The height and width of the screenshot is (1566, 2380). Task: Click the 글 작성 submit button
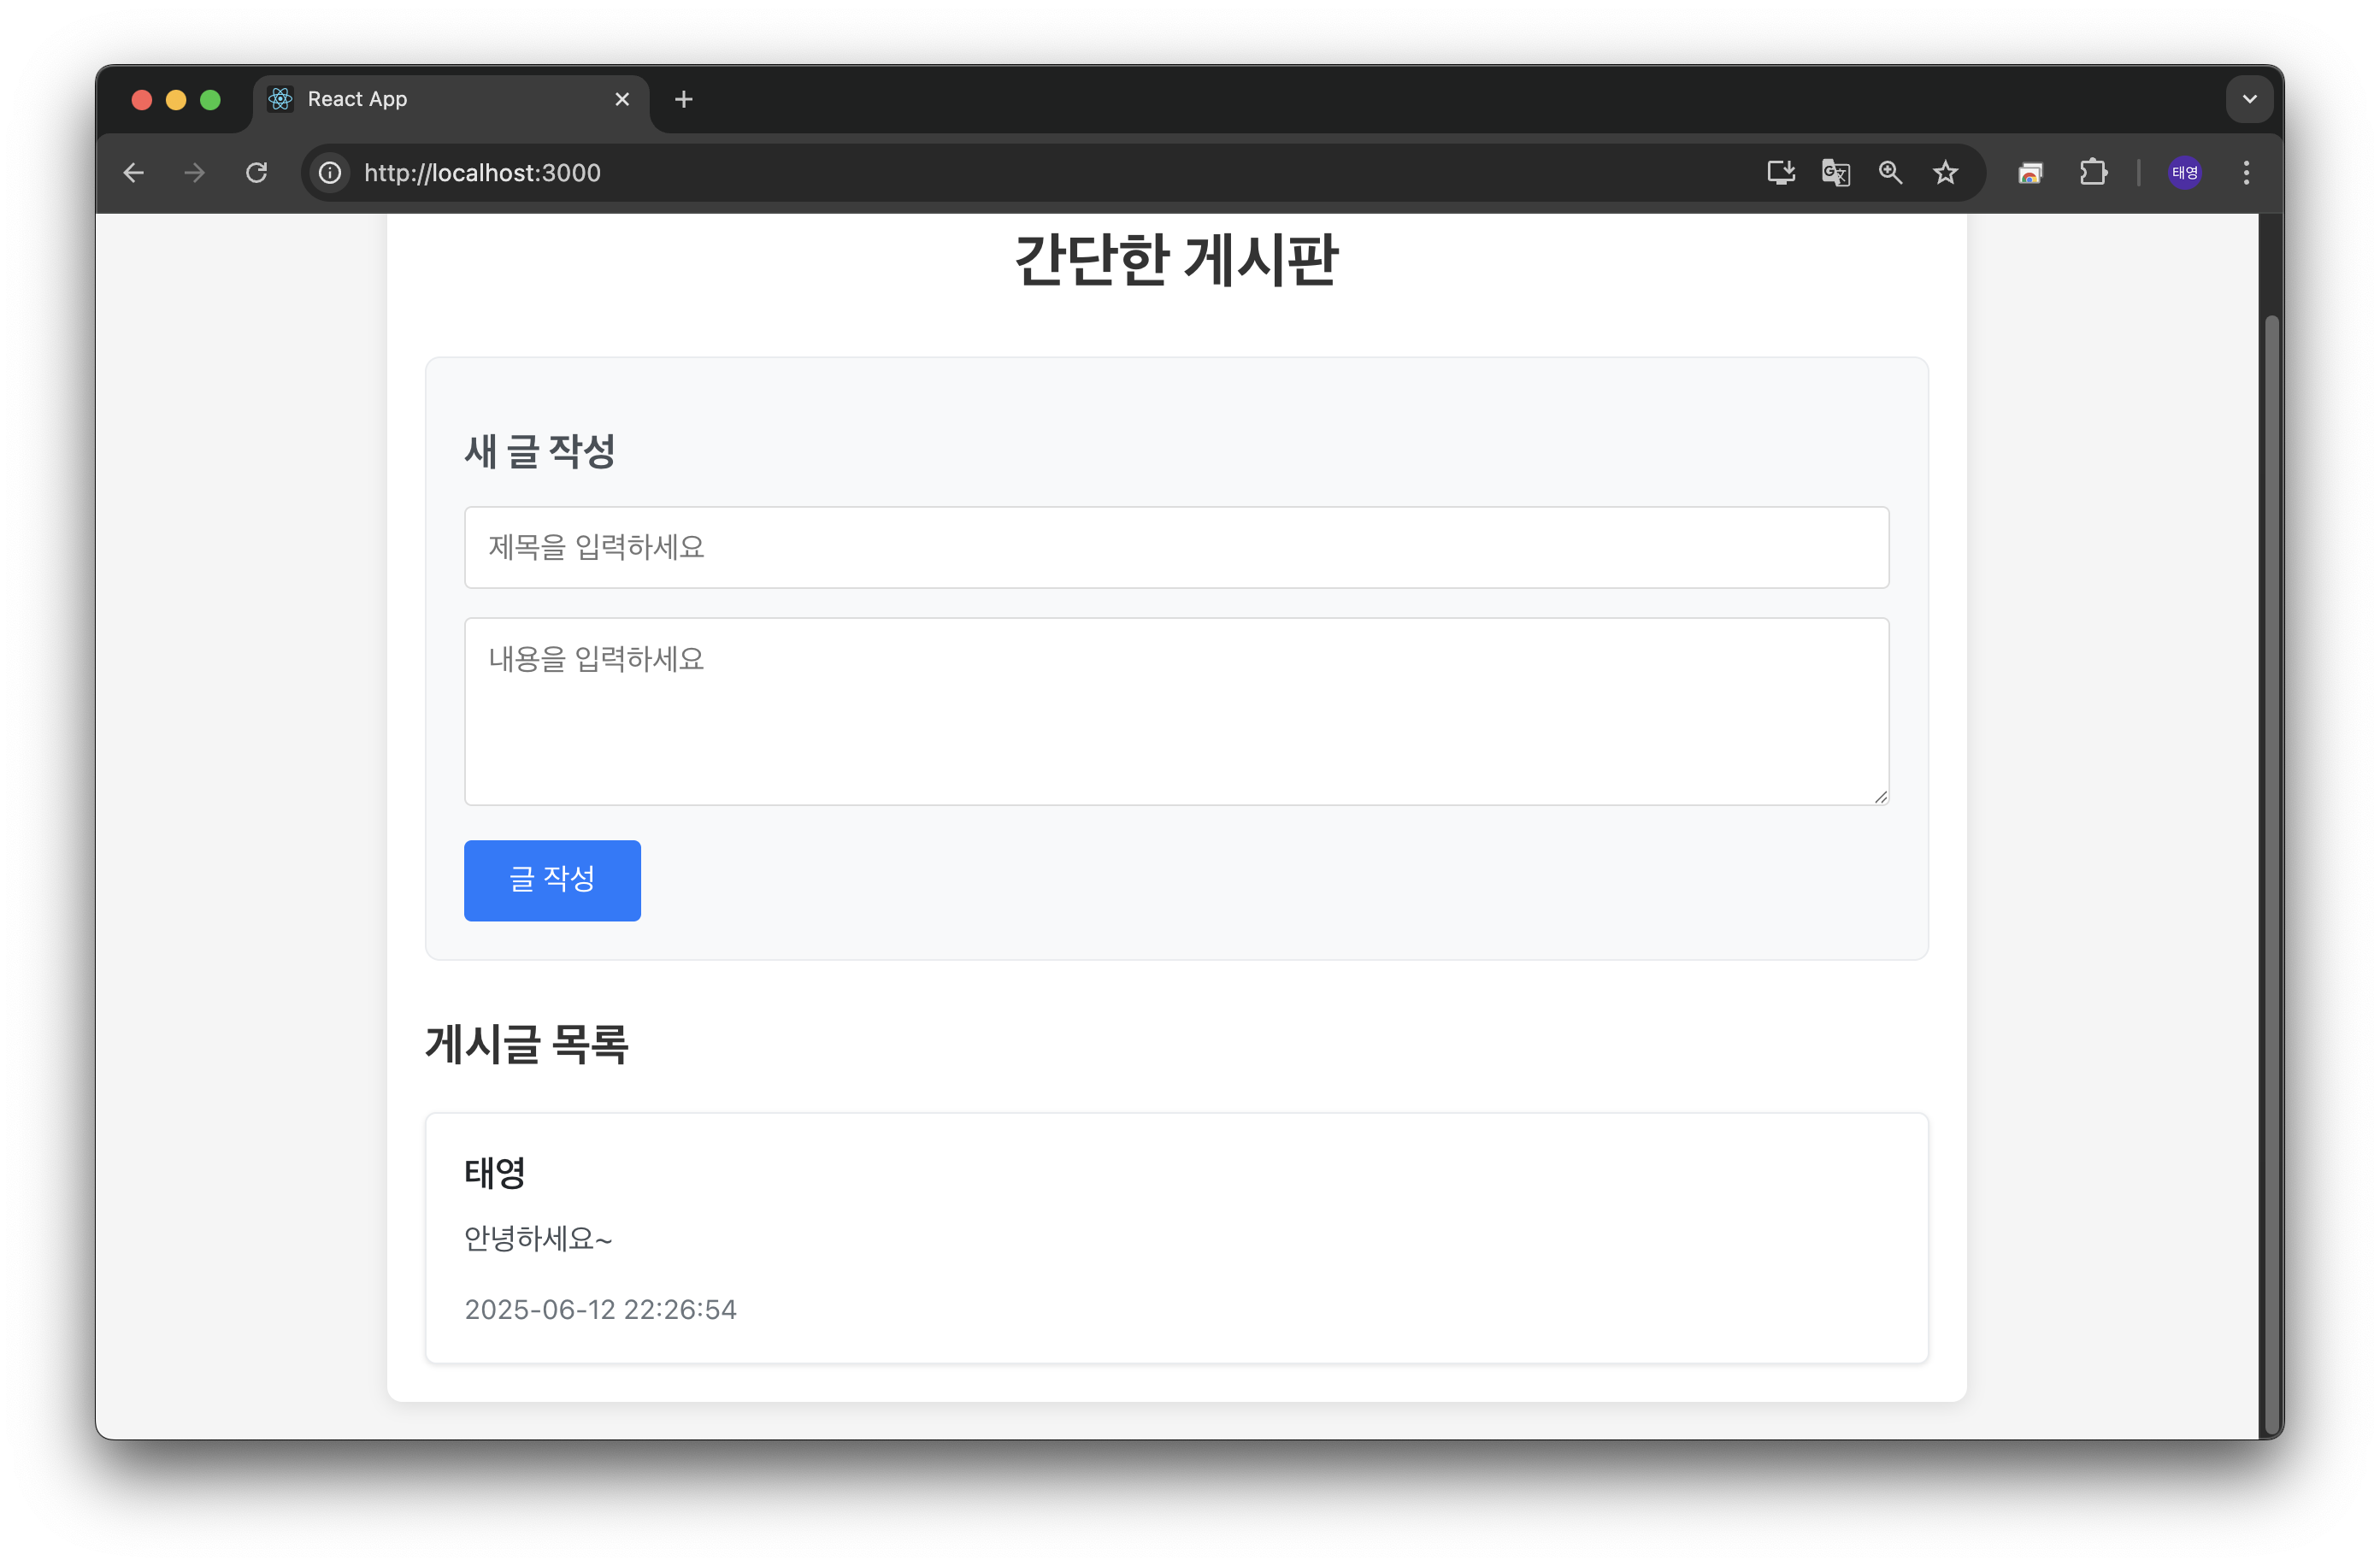point(552,880)
